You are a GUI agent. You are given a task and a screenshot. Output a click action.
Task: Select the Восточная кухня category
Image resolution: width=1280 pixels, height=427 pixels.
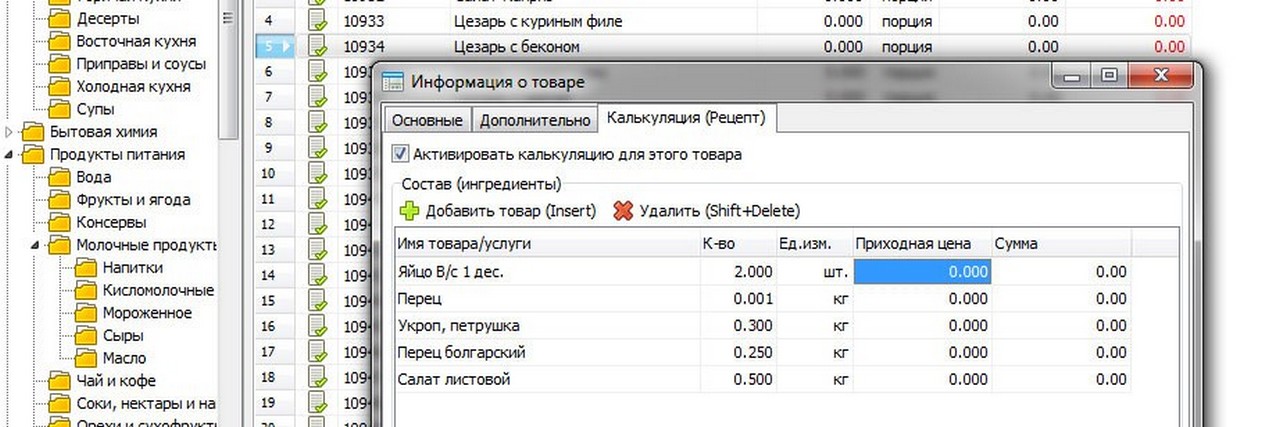click(x=136, y=42)
